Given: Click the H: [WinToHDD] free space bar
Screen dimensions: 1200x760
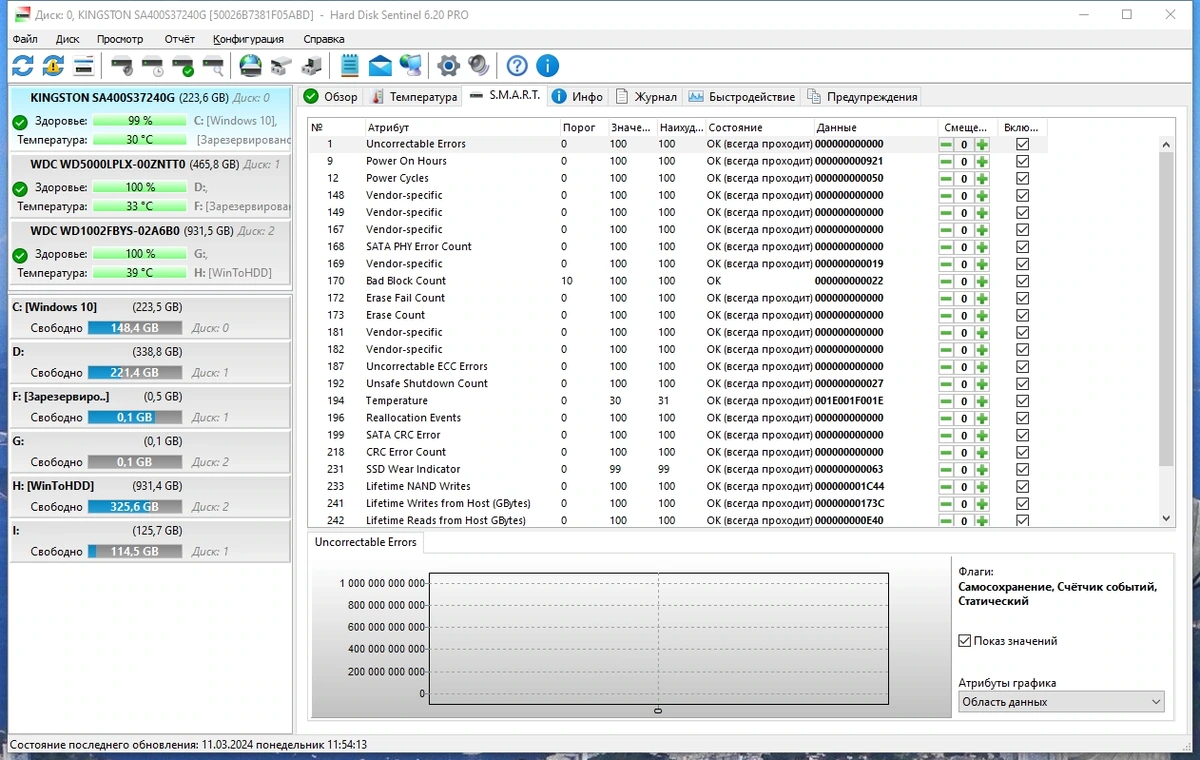Looking at the screenshot, I should tap(135, 507).
